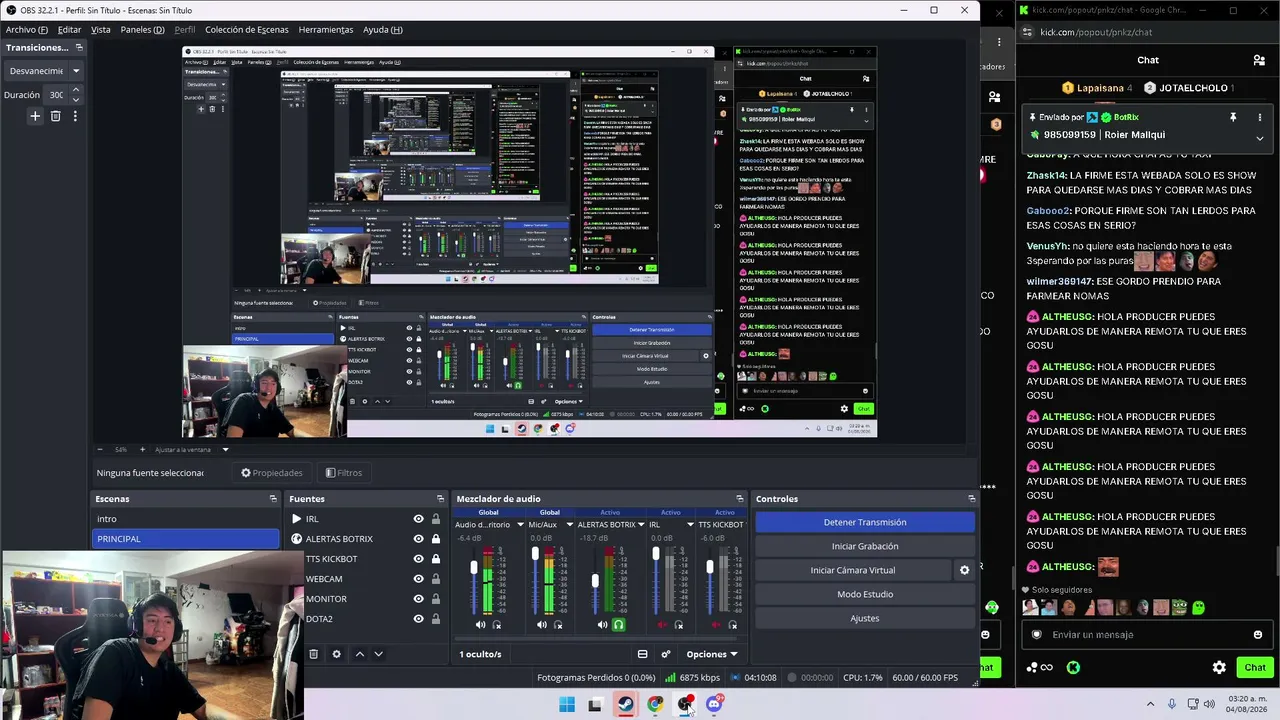
Task: Expand the pinned message chevron in chat
Action: [1259, 138]
